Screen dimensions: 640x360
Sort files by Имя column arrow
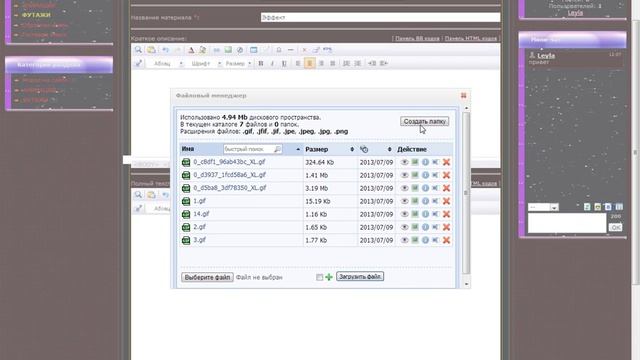(x=298, y=149)
